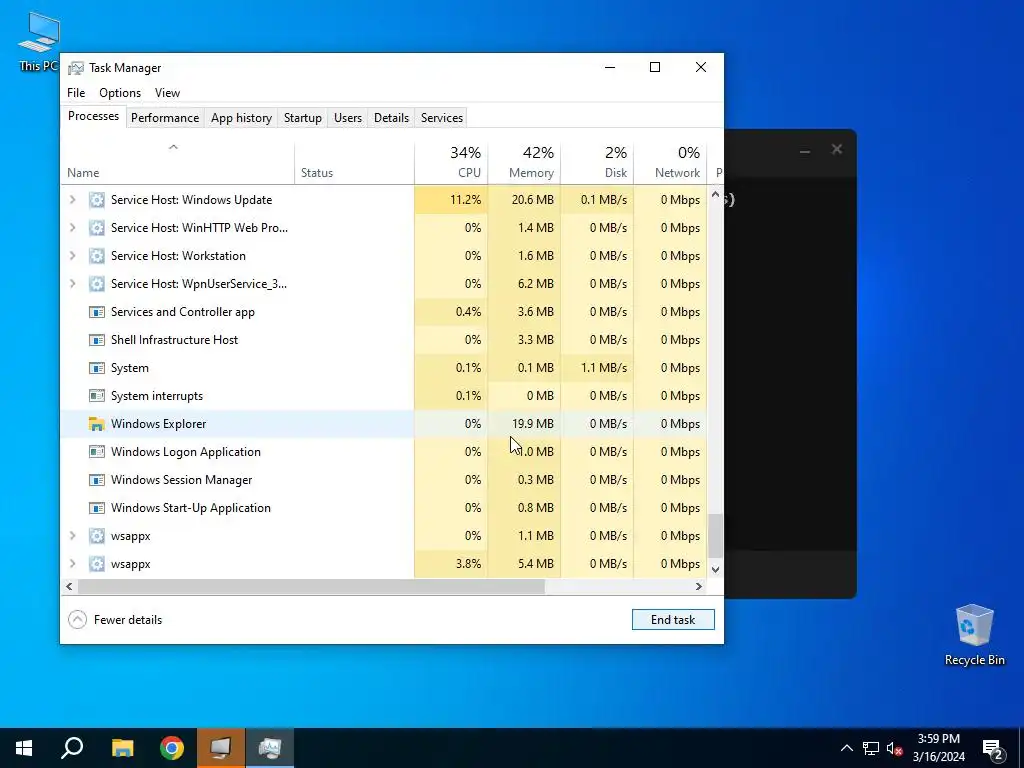
Task: Click the Service Host: Workstation gear icon
Action: 97,256
